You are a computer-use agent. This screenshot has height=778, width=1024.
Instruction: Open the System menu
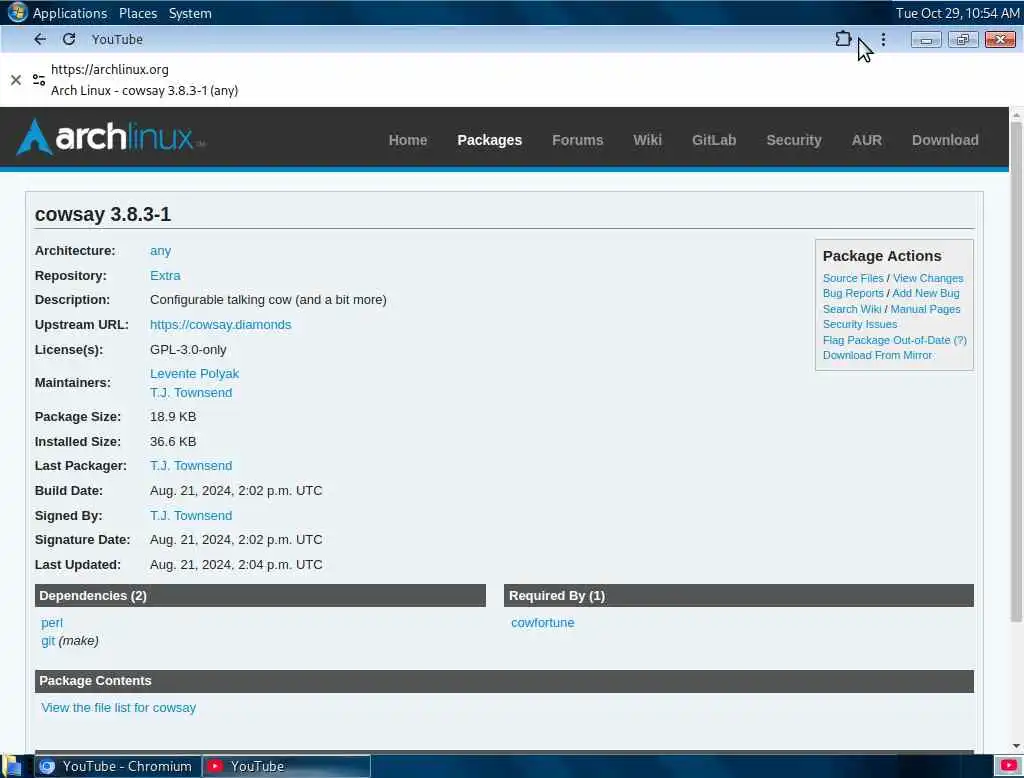point(190,13)
